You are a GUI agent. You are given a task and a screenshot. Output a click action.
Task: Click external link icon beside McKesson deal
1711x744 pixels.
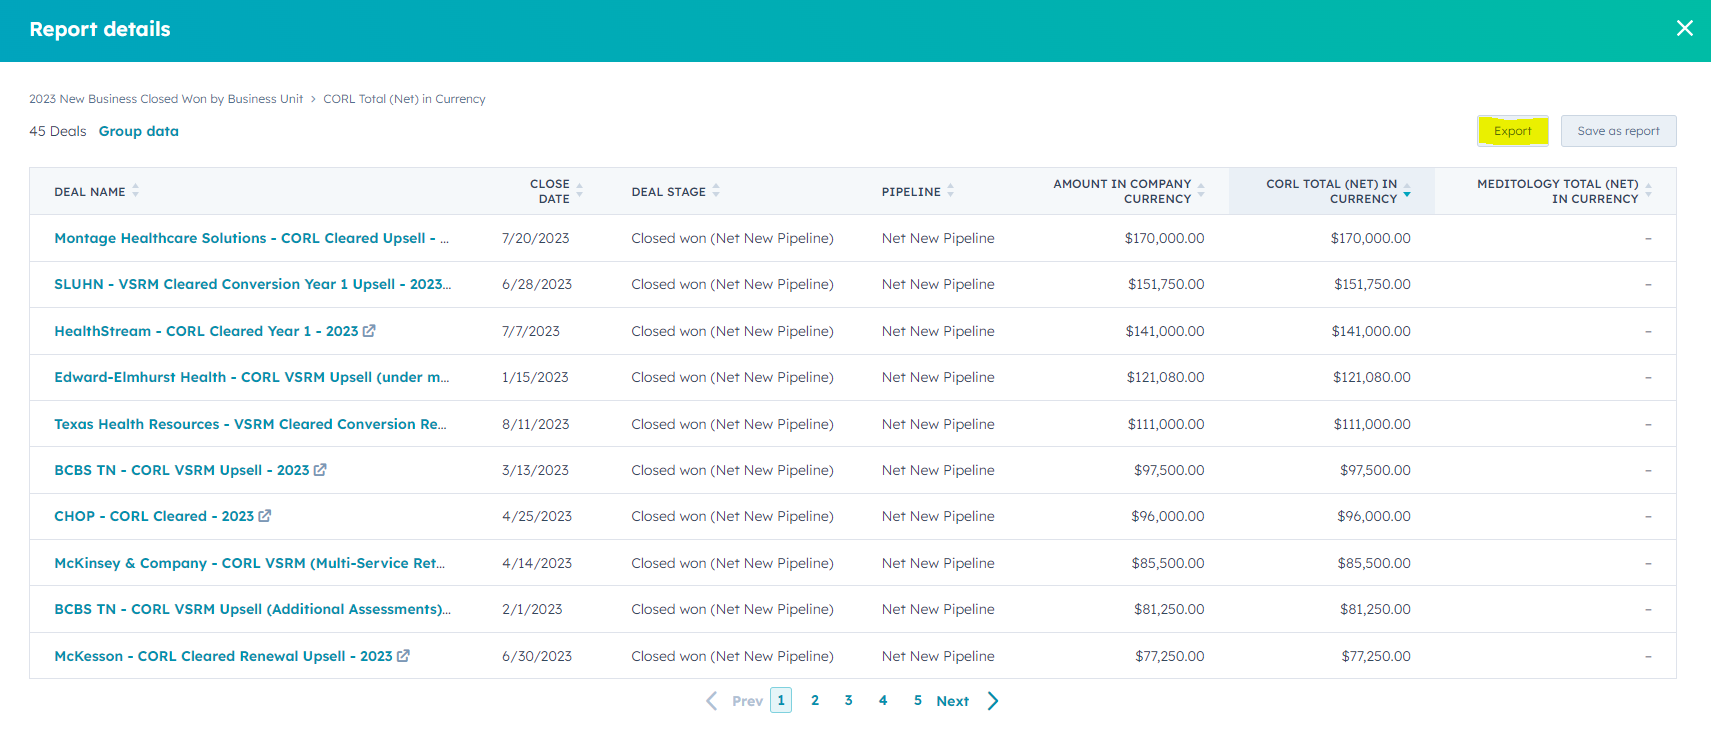tap(403, 656)
